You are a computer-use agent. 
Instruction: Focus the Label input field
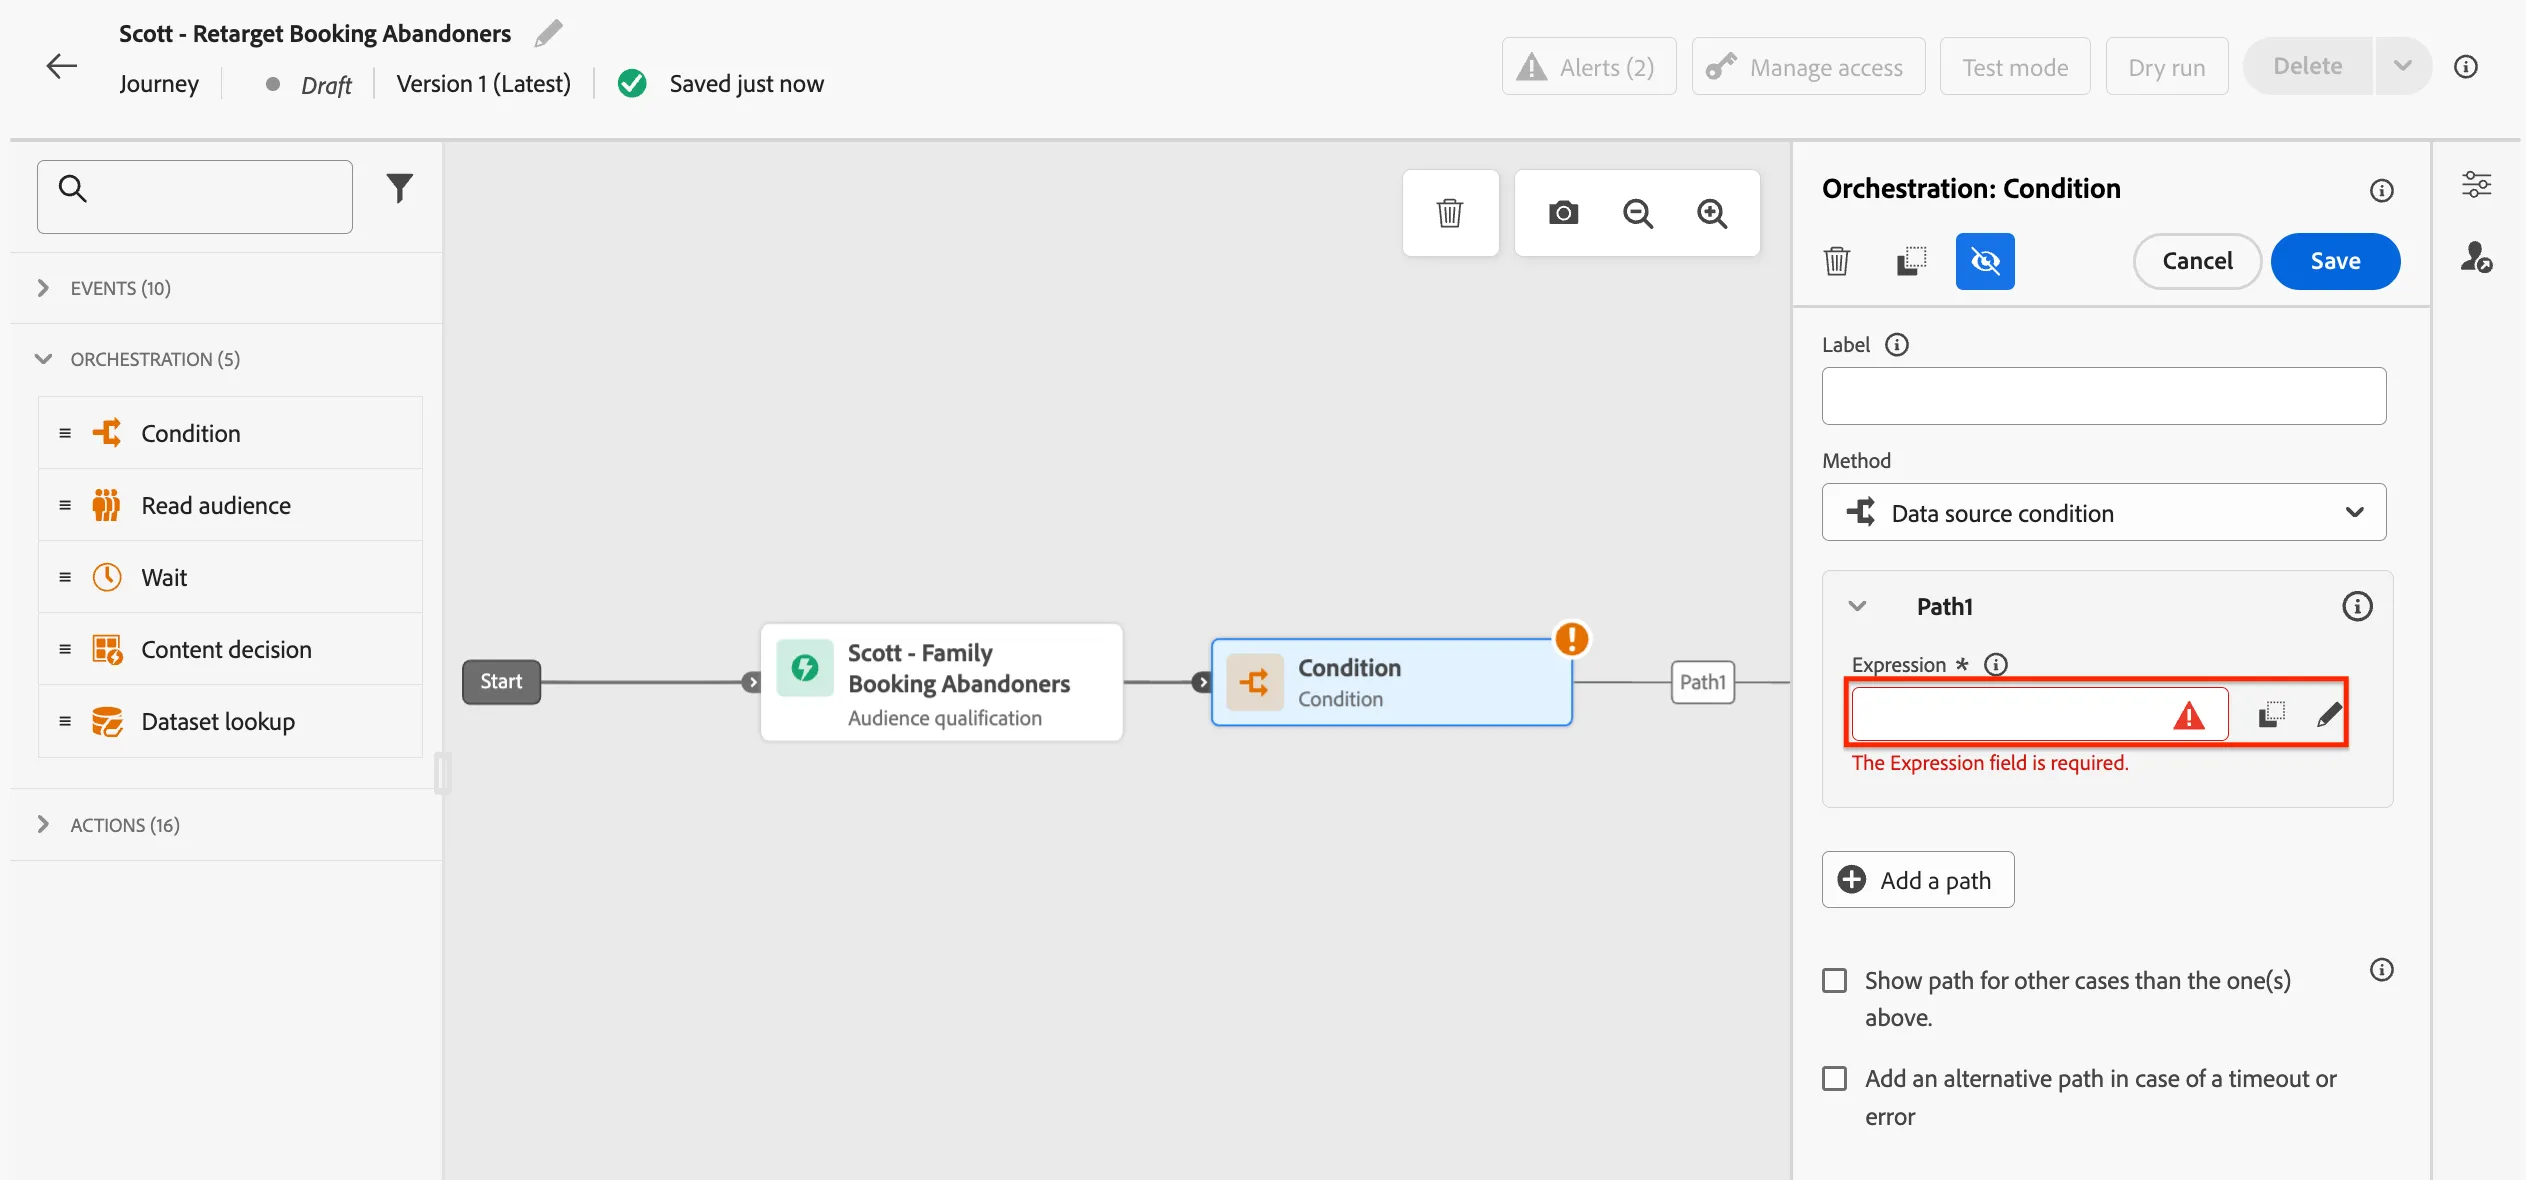point(2104,396)
